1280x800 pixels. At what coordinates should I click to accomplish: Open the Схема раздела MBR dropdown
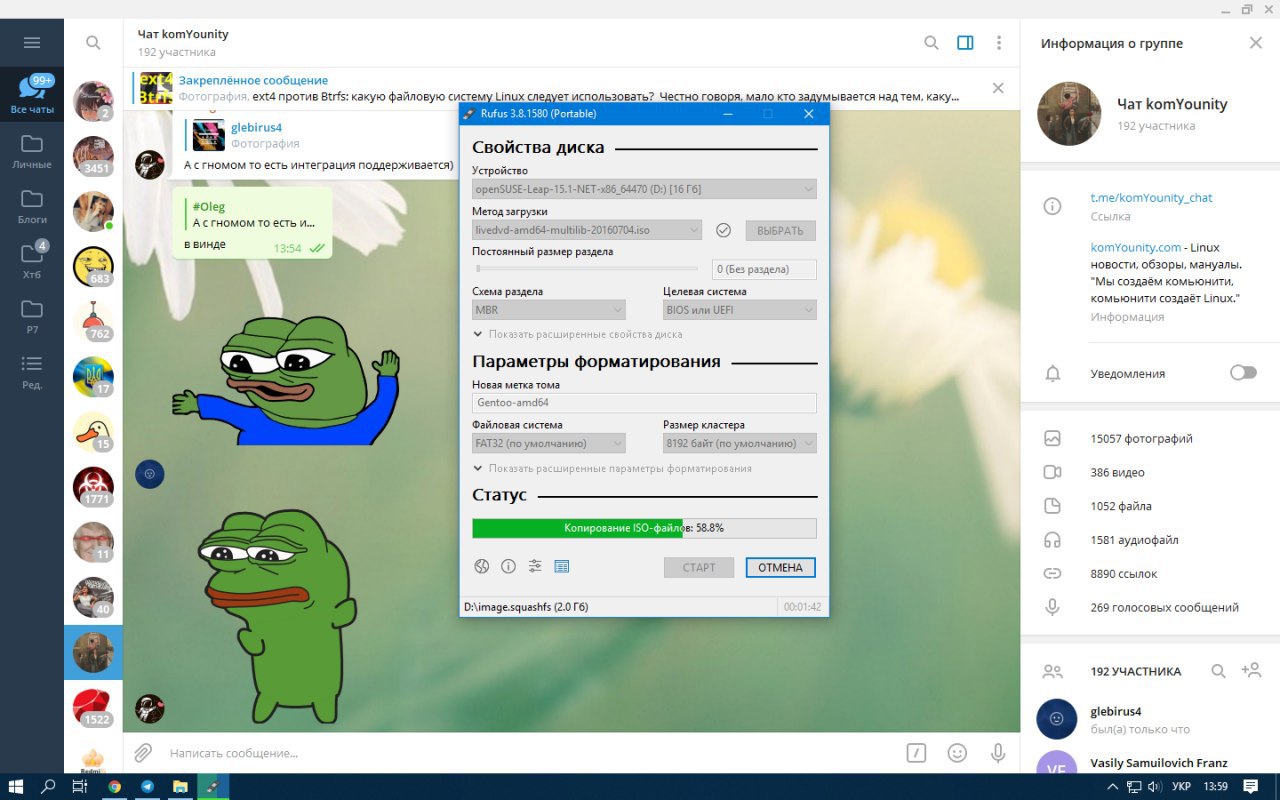[x=549, y=310]
